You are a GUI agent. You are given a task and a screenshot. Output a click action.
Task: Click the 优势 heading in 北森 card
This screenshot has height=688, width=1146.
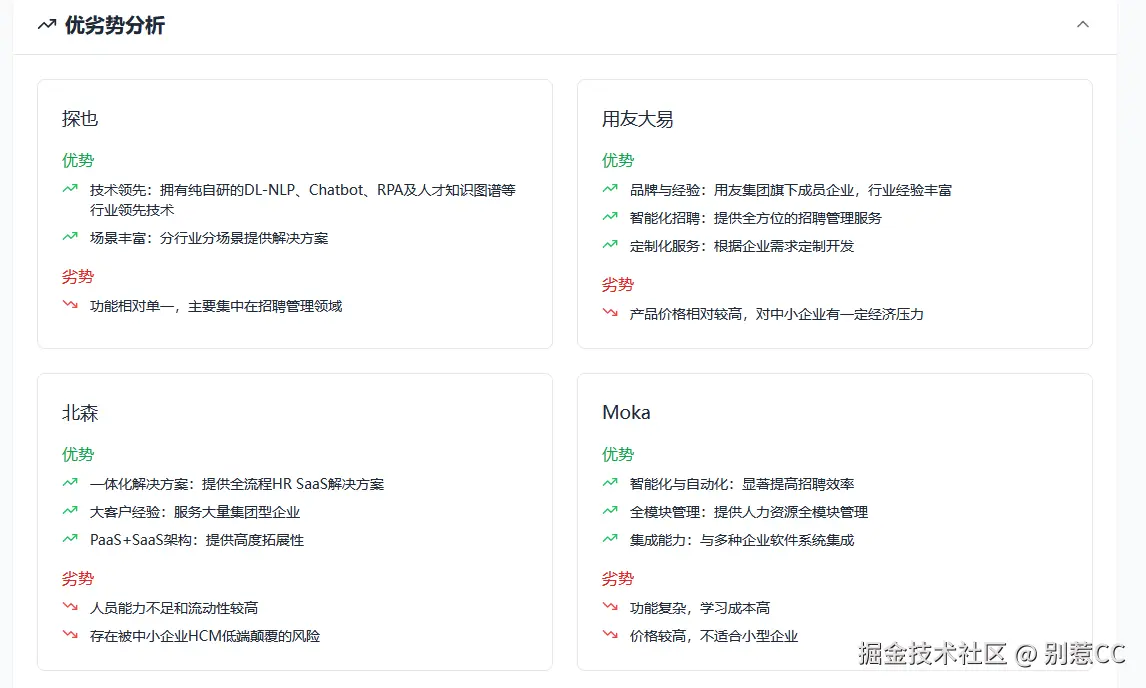78,454
